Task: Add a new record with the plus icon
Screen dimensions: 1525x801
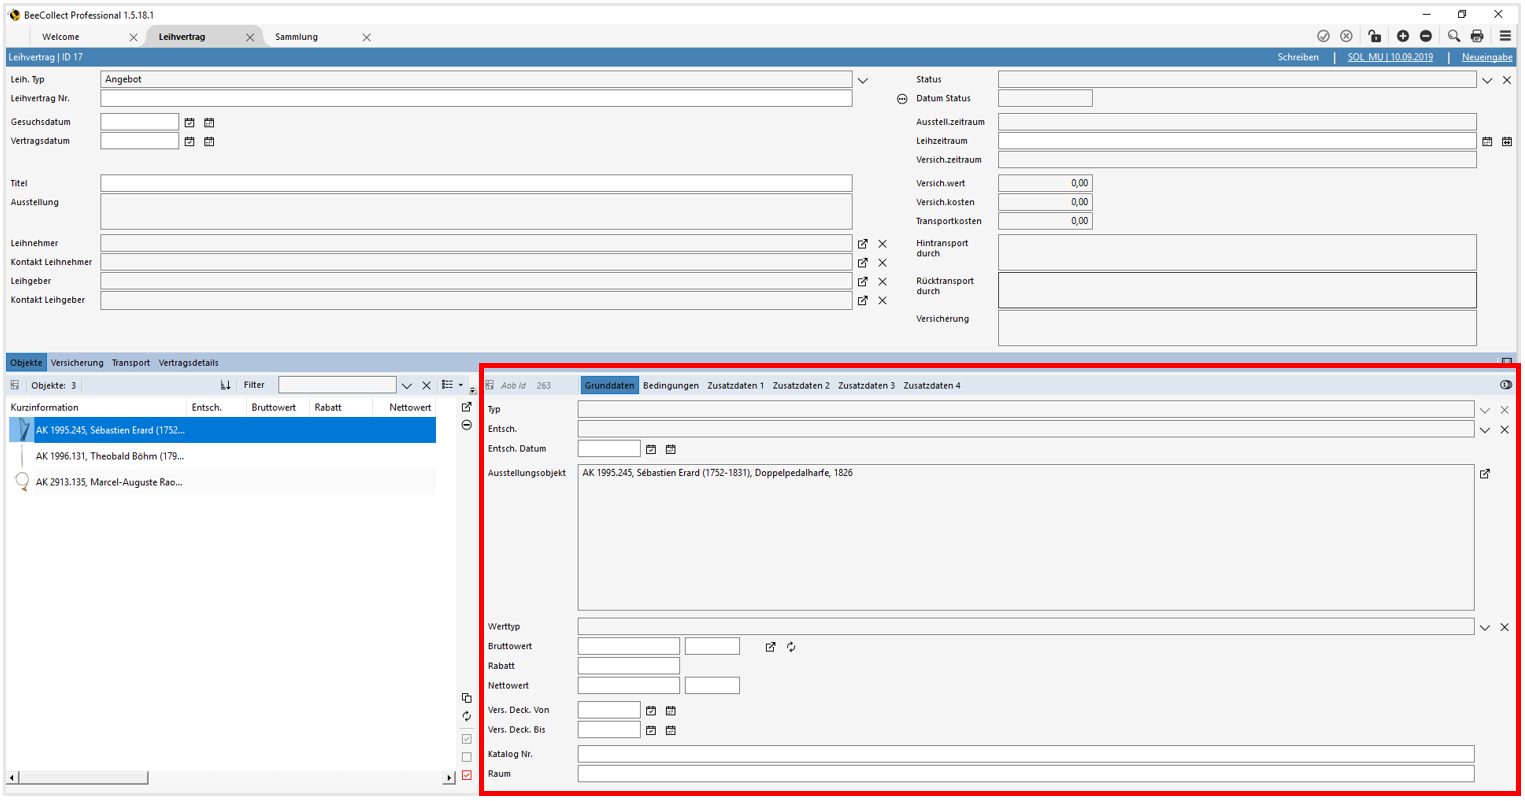Action: click(x=1402, y=36)
